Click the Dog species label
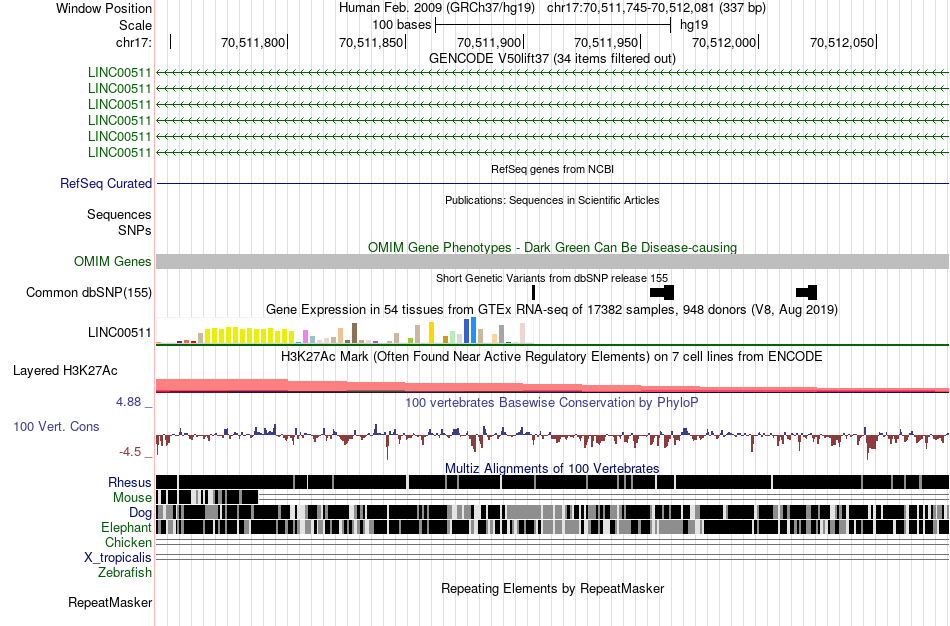This screenshot has height=626, width=950. click(x=141, y=513)
